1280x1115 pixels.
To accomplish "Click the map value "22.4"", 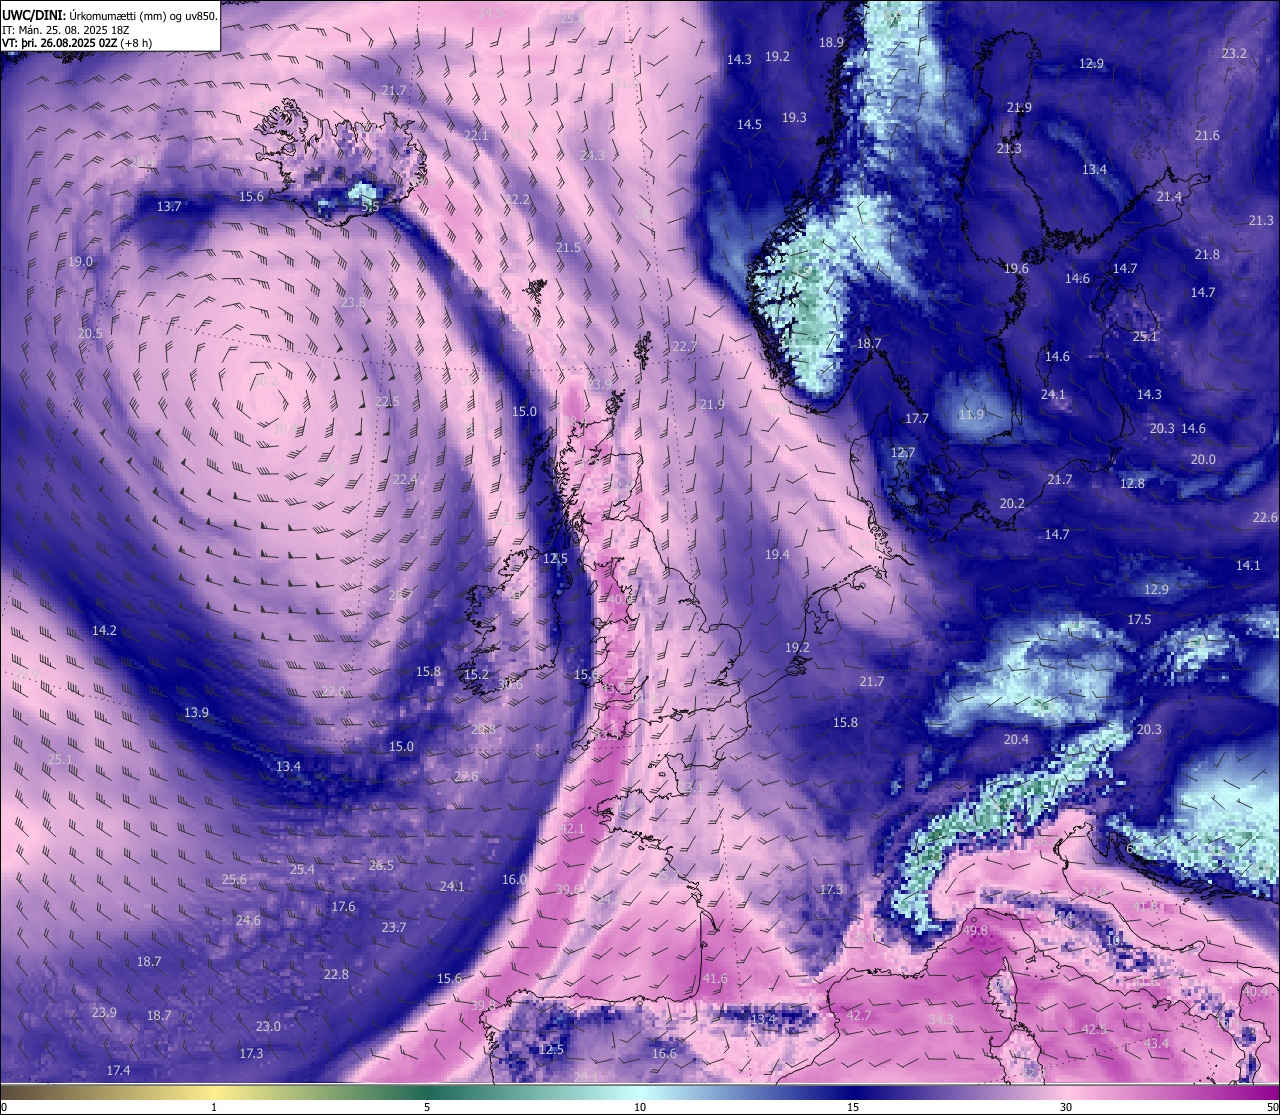I will pos(405,479).
